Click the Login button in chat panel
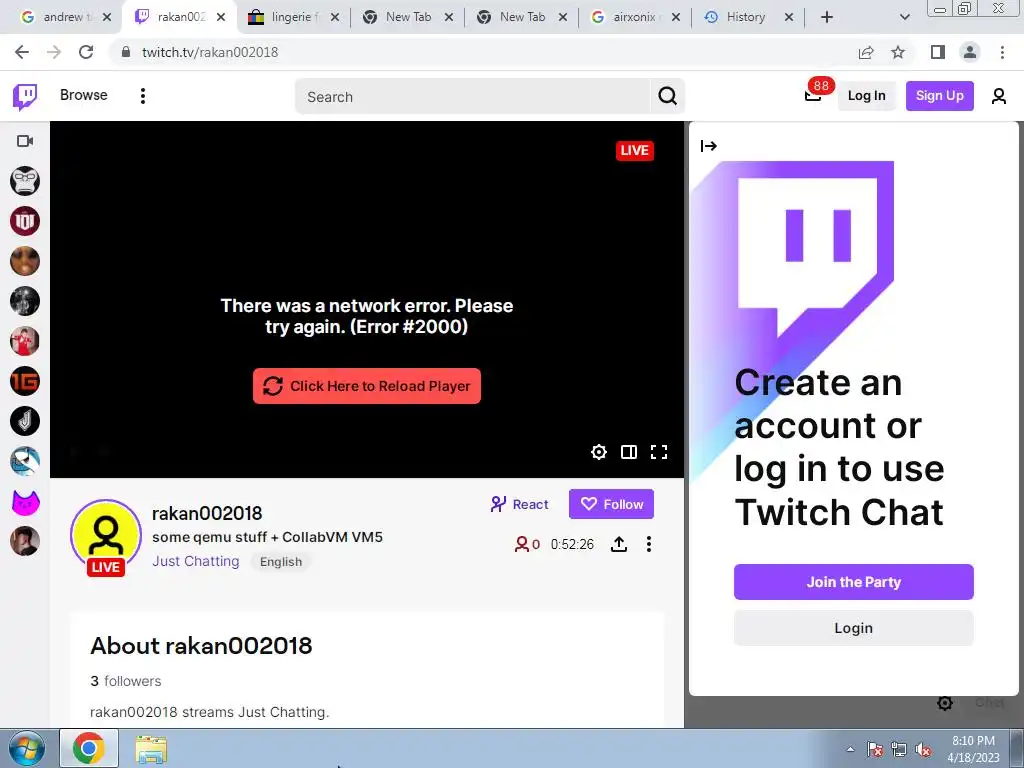 click(x=854, y=628)
